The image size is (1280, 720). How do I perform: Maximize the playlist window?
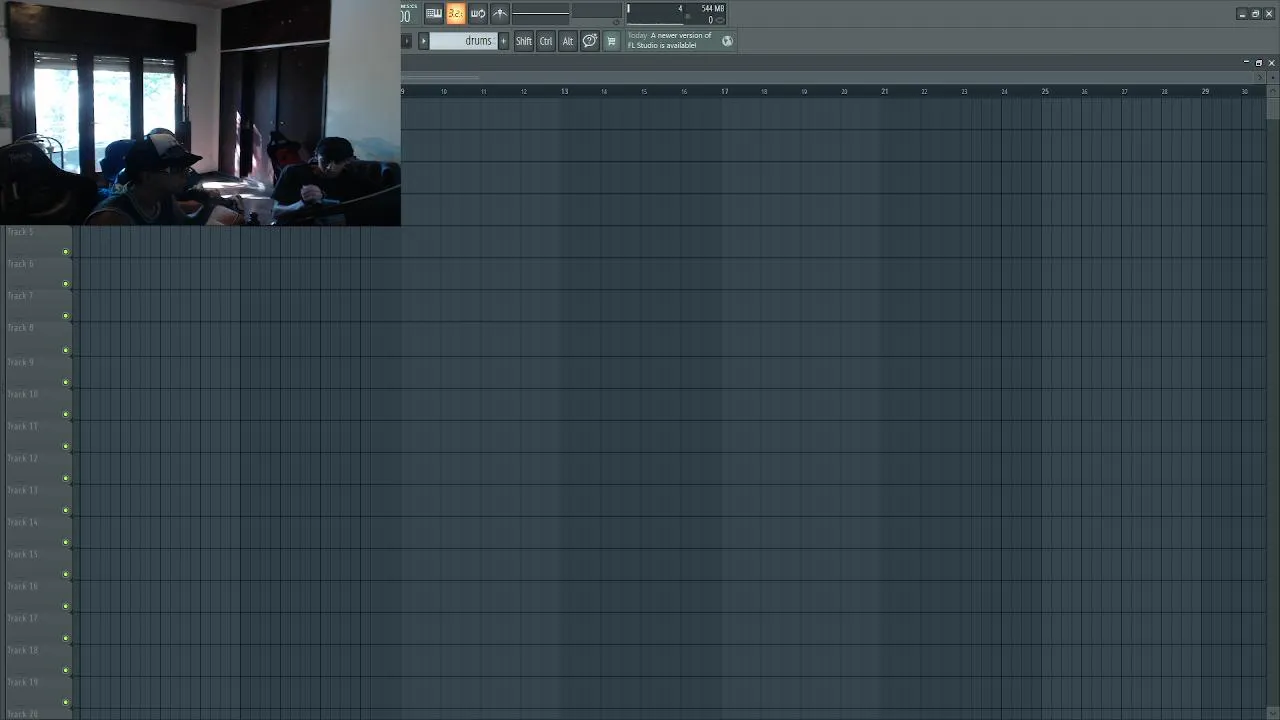coord(1258,62)
